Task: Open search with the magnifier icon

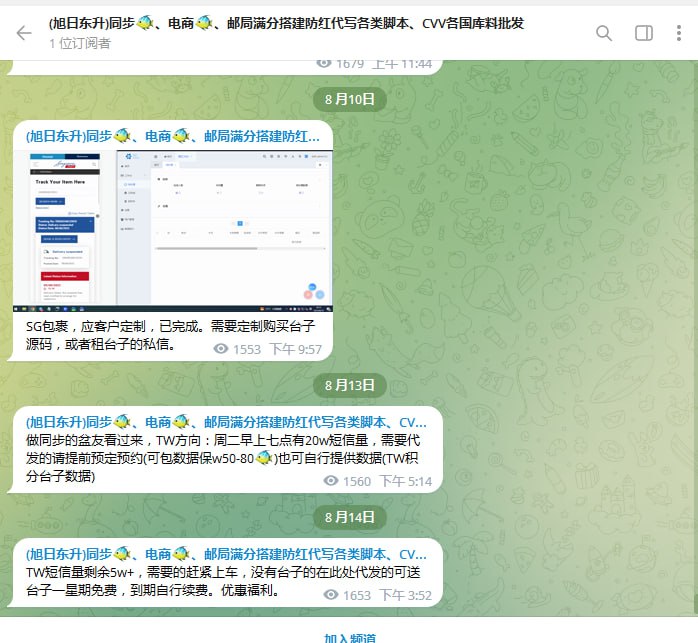Action: 604,33
